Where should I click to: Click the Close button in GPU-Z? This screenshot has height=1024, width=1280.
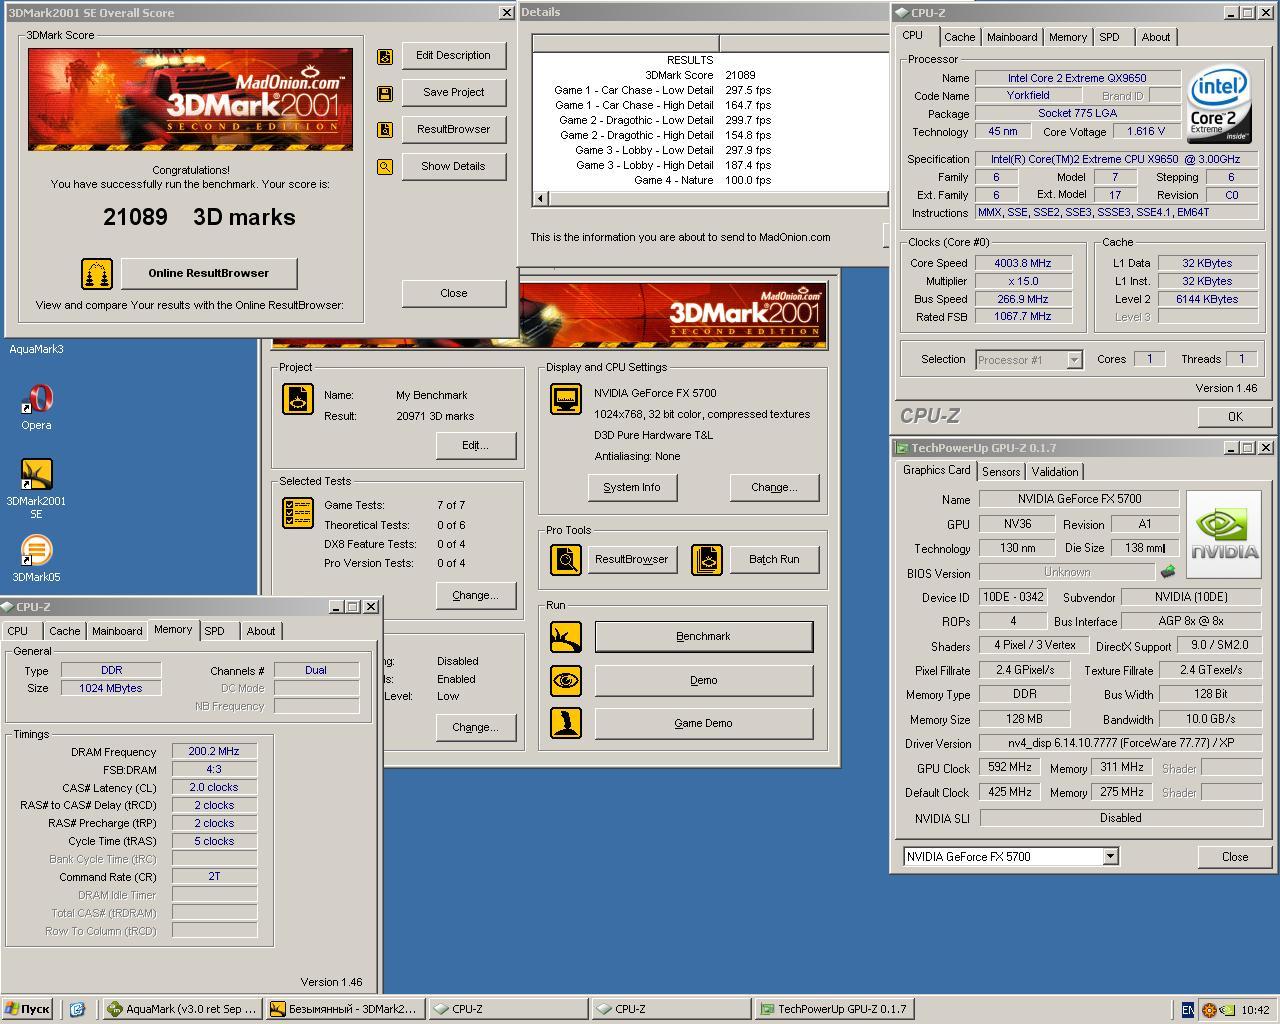1235,857
